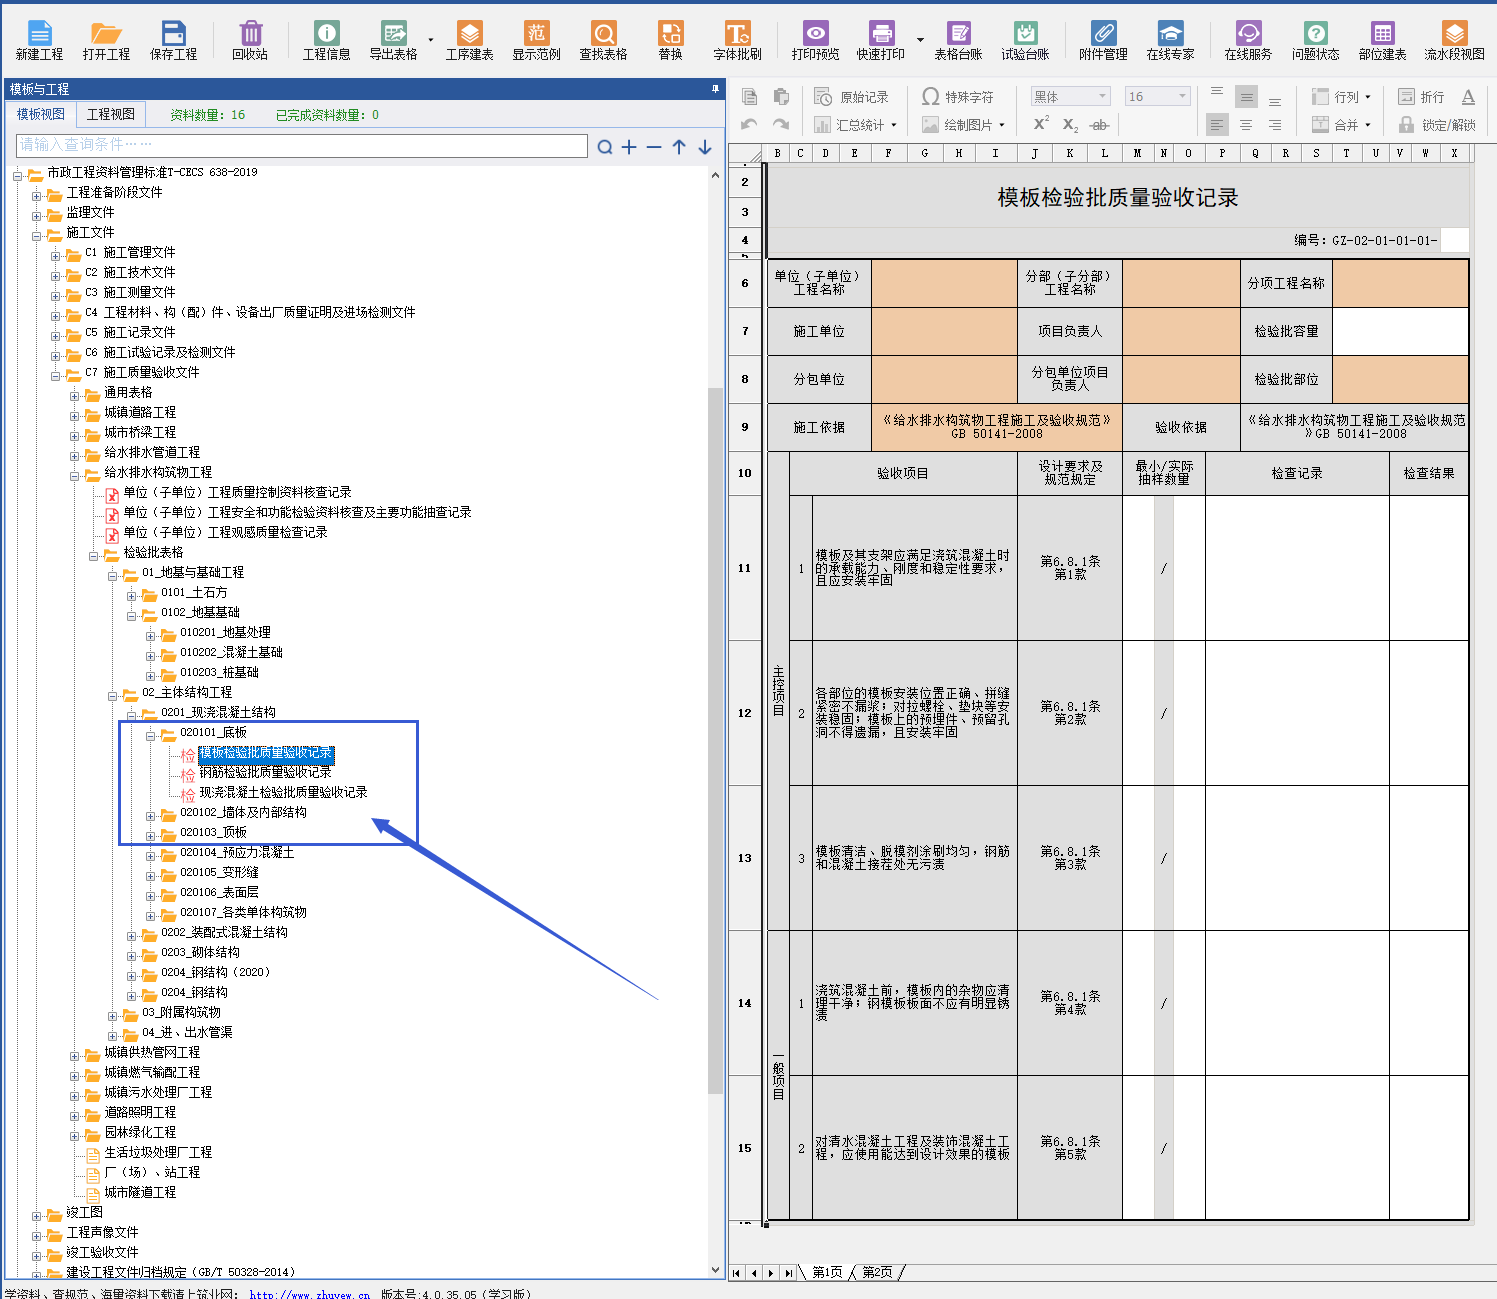Open 字体批刷 font brush tool
The image size is (1497, 1299).
738,41
